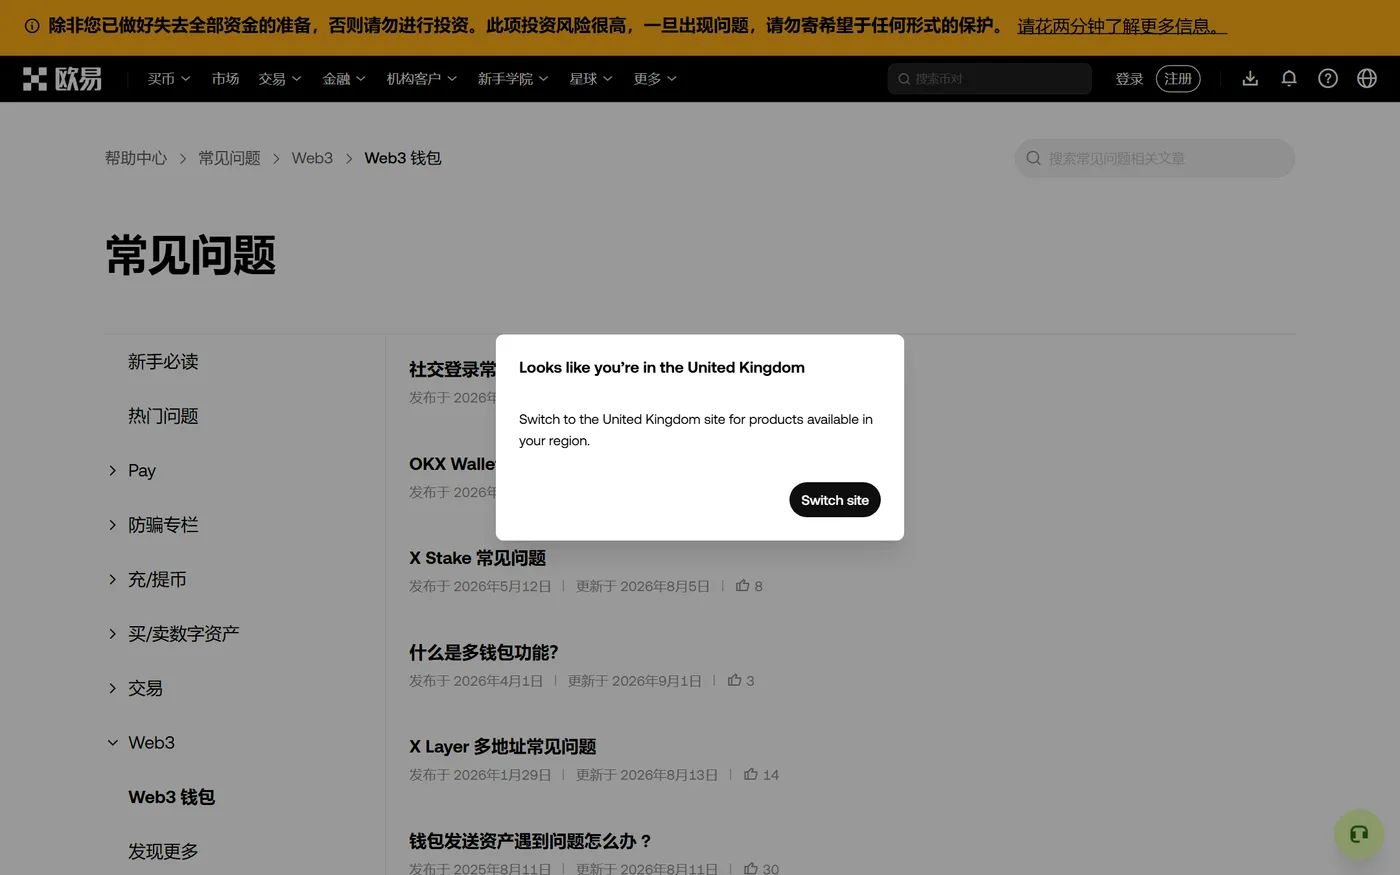Click the Switch site button
This screenshot has width=1400, height=875.
tap(835, 500)
